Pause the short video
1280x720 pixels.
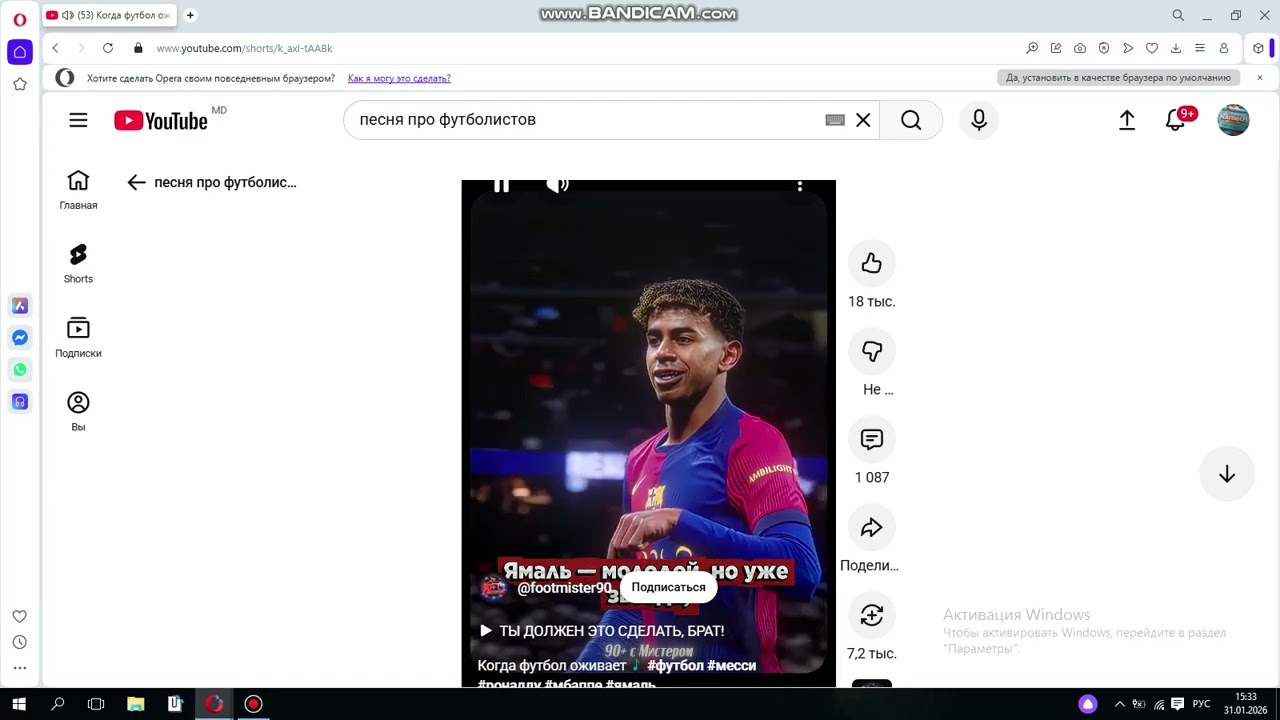click(x=502, y=185)
